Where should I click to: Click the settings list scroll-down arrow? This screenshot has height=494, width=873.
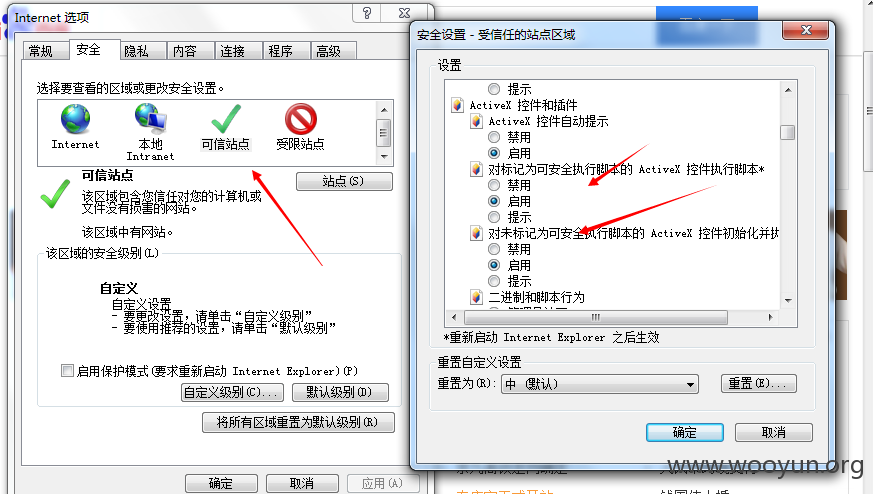click(x=788, y=301)
